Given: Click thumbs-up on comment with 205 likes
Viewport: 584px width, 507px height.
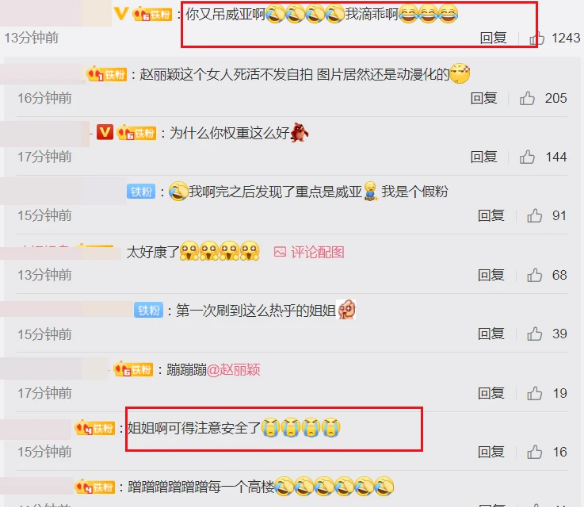Looking at the screenshot, I should click(527, 98).
